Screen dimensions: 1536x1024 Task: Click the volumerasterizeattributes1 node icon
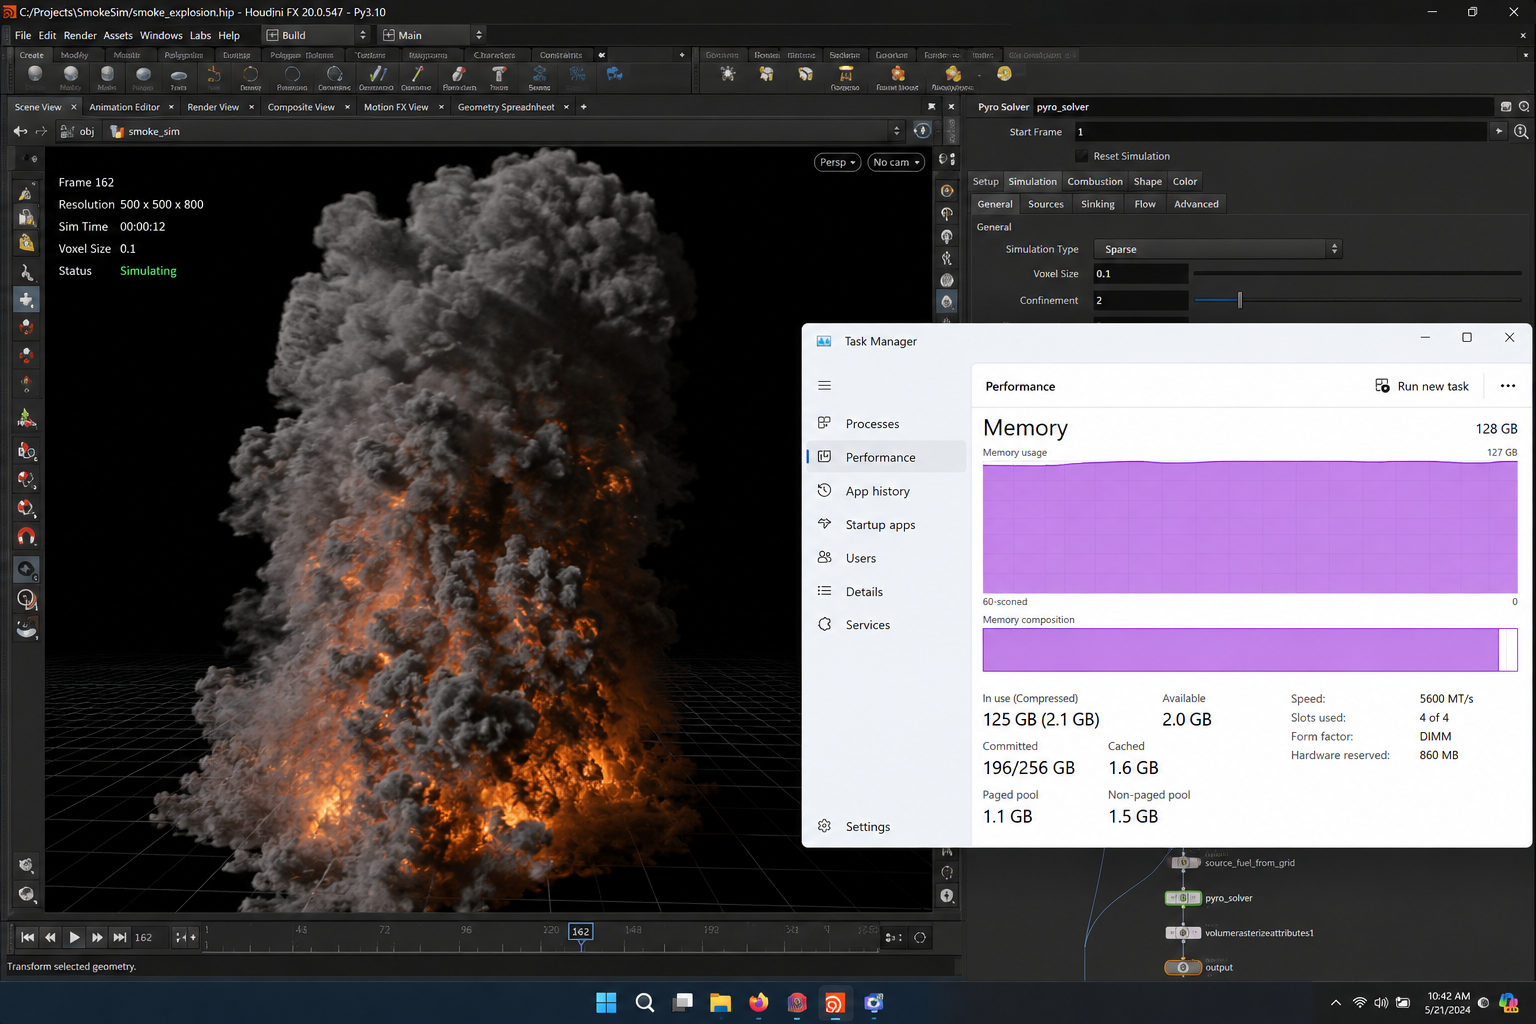[1183, 933]
